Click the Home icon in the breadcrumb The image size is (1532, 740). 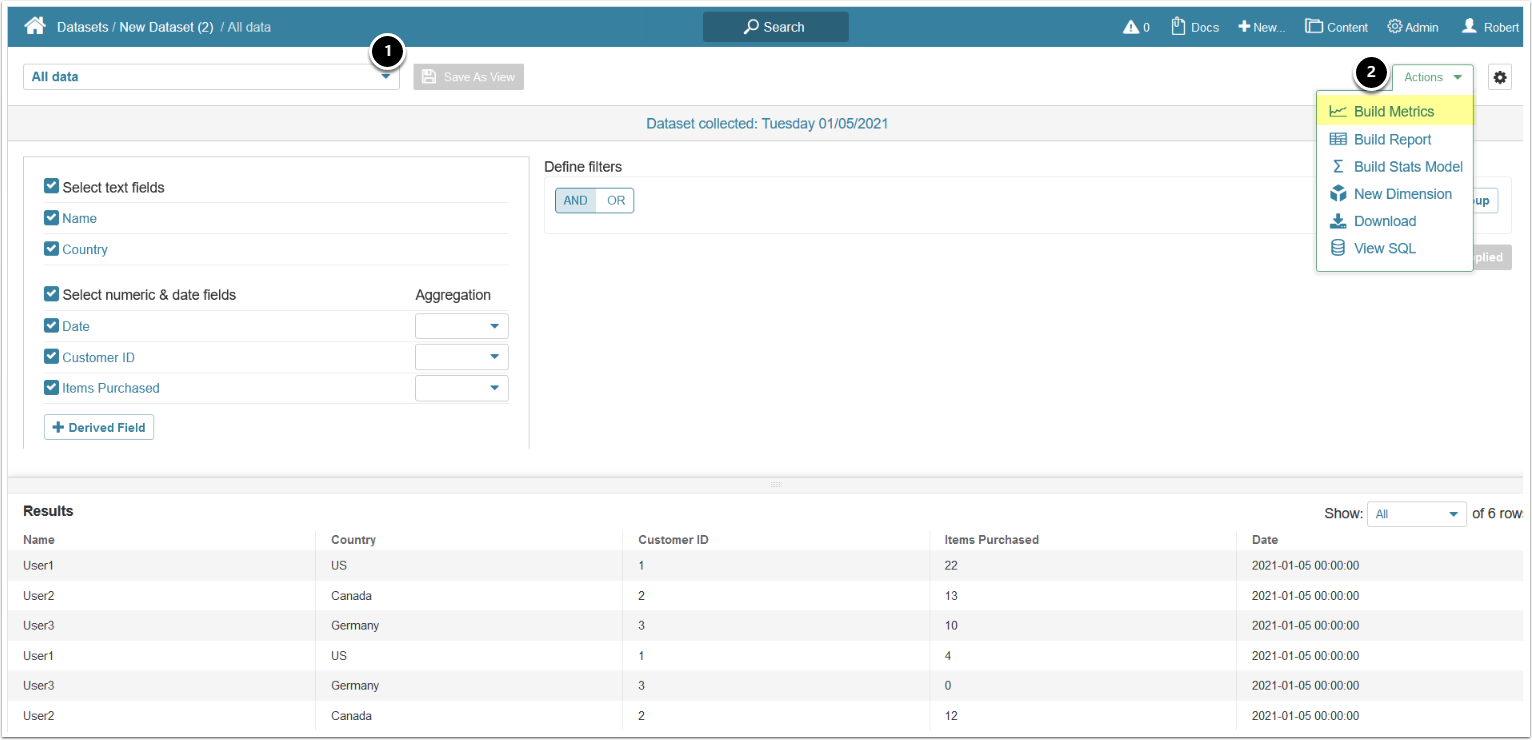point(35,27)
